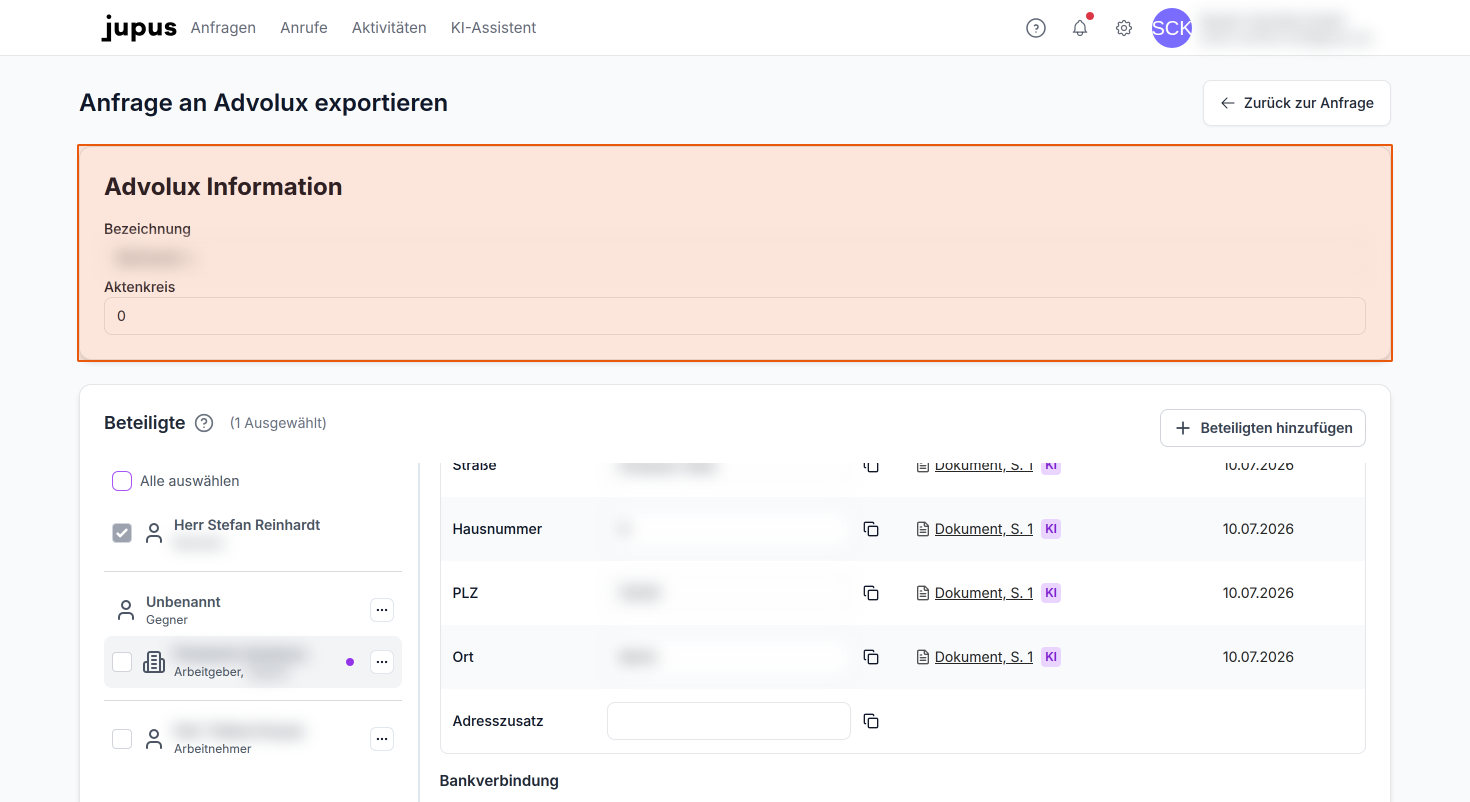
Task: Open KI-Assistent from the top navigation
Action: coord(494,28)
